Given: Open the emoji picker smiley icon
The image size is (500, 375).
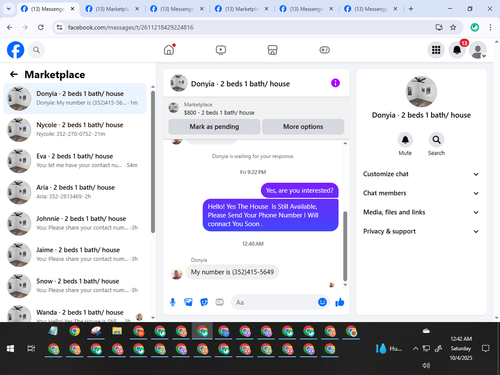Looking at the screenshot, I should (x=322, y=302).
